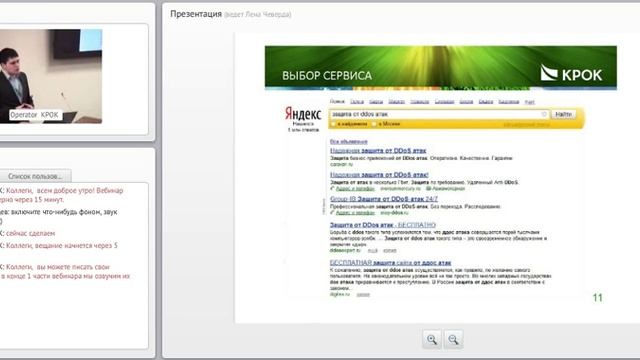The width and height of the screenshot is (640, 360).
Task: Open ad result with Оперативно. Качественно snippet
Action: [x=378, y=151]
